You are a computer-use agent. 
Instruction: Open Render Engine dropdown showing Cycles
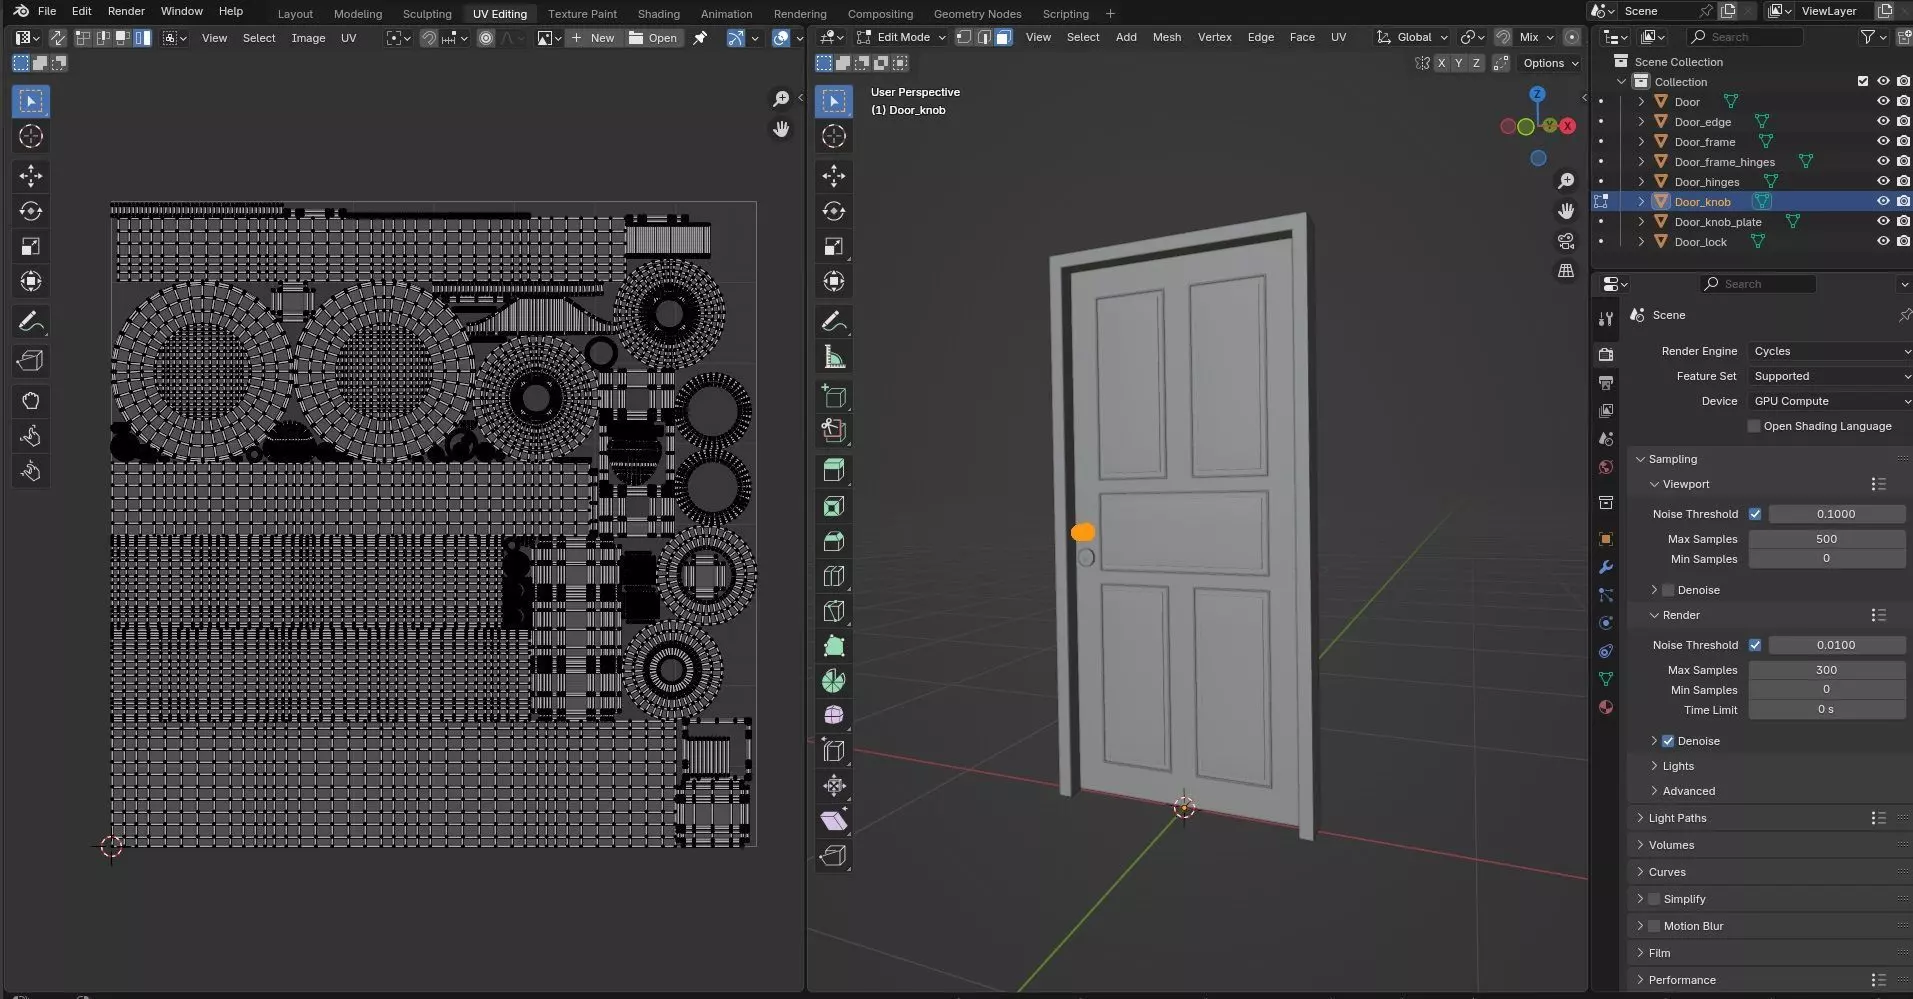pyautogui.click(x=1829, y=351)
